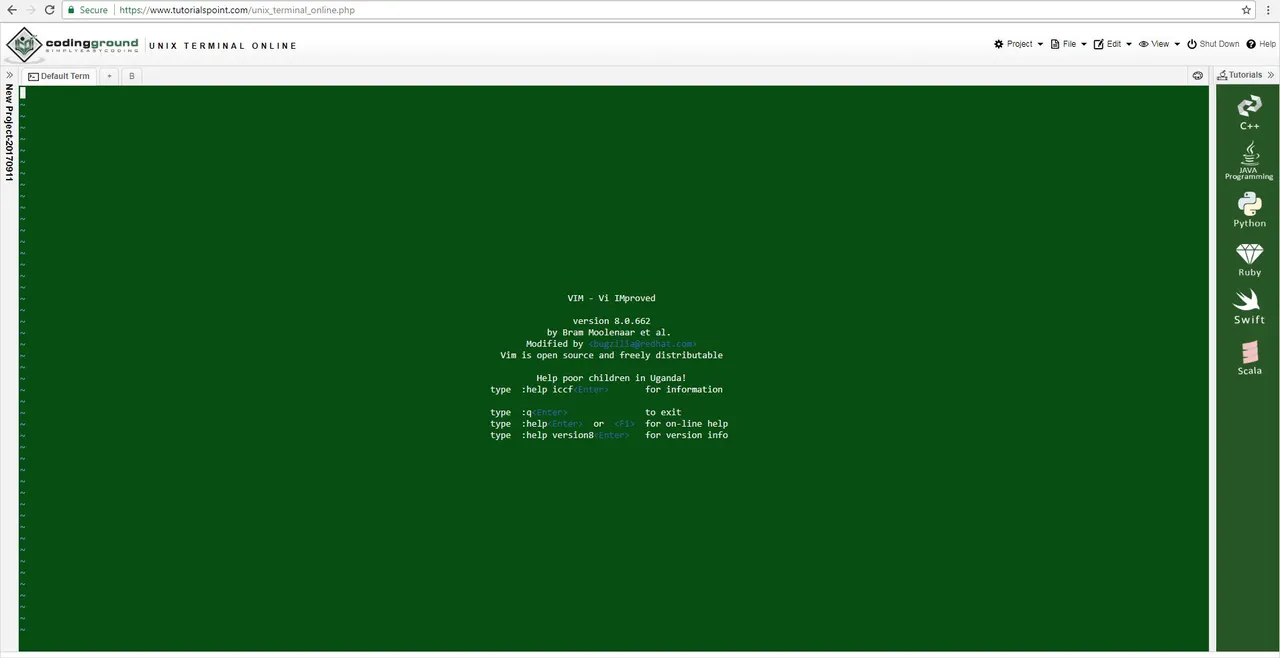
Task: Click the Coding Ground logo
Action: point(71,44)
